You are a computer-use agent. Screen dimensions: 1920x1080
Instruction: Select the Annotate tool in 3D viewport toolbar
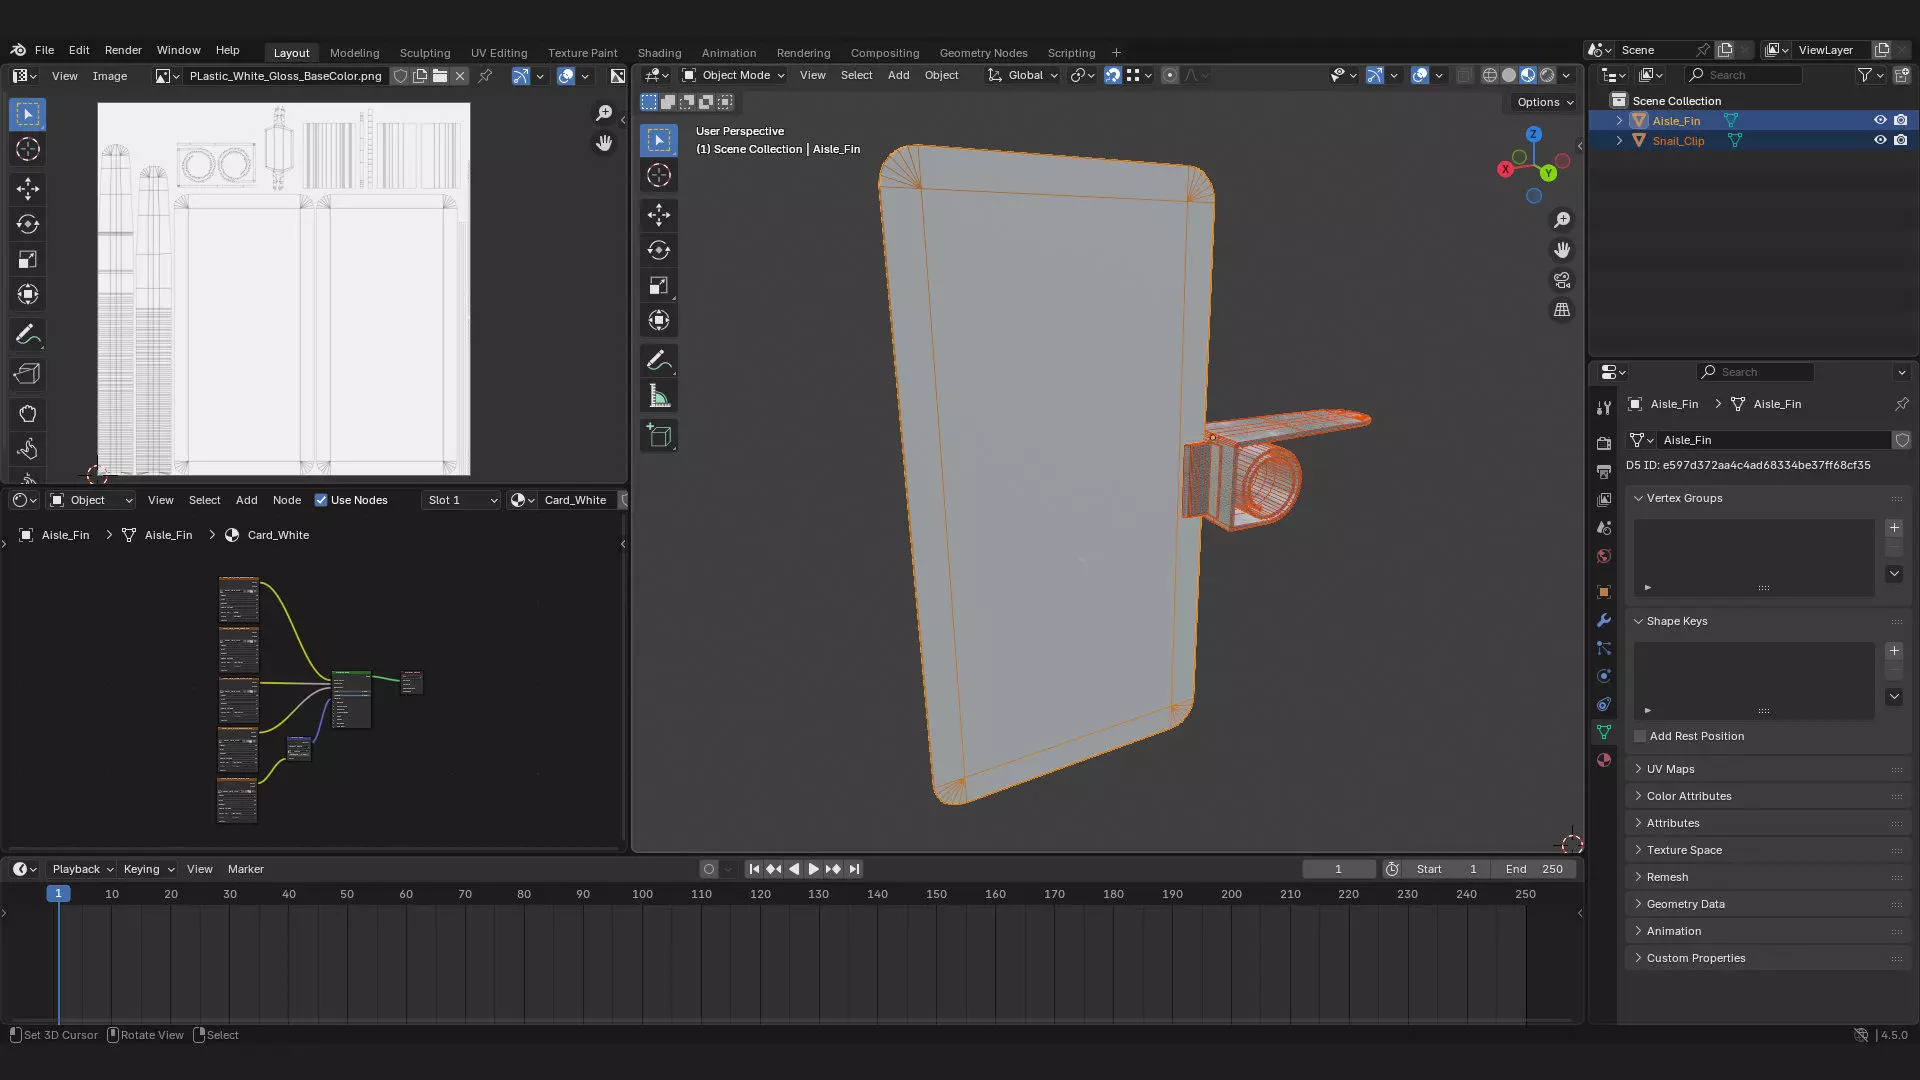coord(658,360)
